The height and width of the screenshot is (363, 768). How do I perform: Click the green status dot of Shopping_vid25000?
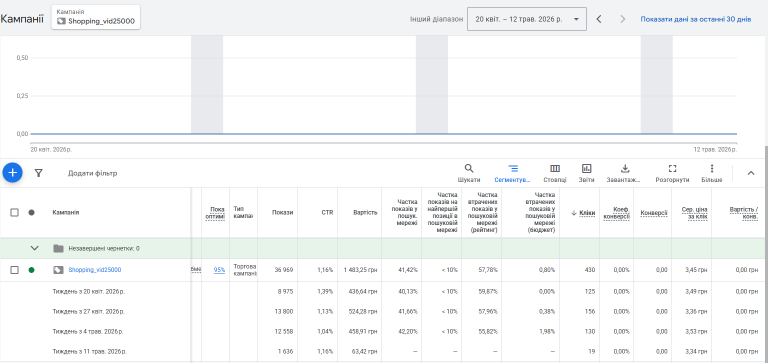(32, 270)
